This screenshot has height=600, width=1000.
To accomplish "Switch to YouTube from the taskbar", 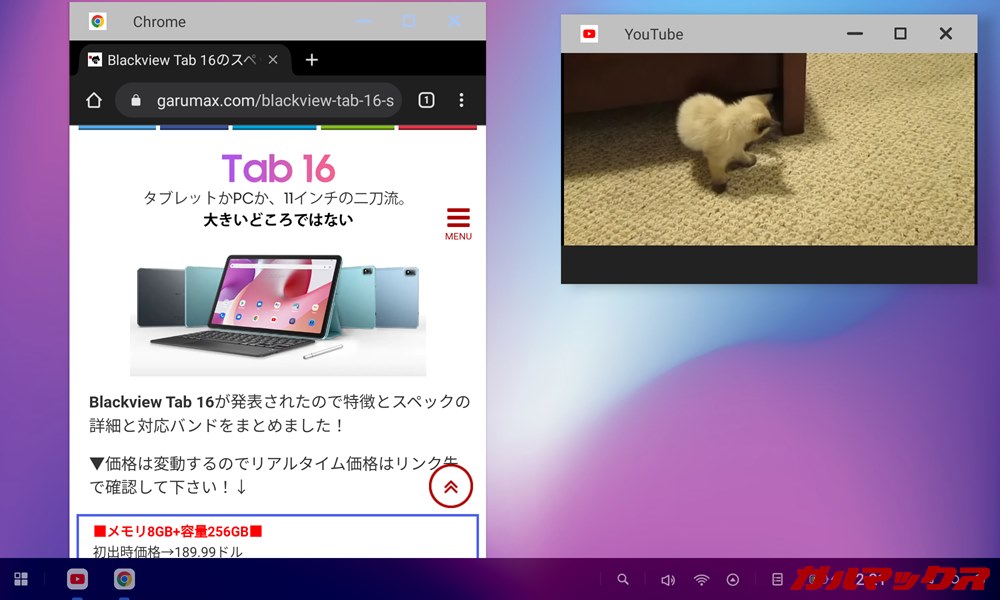I will pos(77,579).
